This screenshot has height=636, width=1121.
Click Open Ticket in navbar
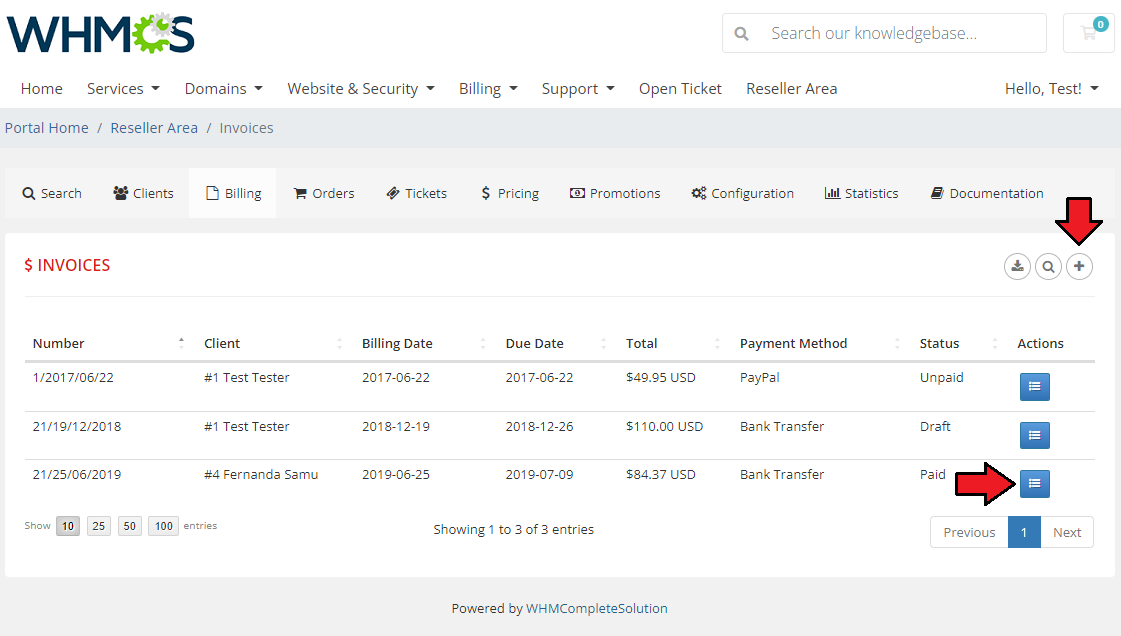tap(680, 89)
